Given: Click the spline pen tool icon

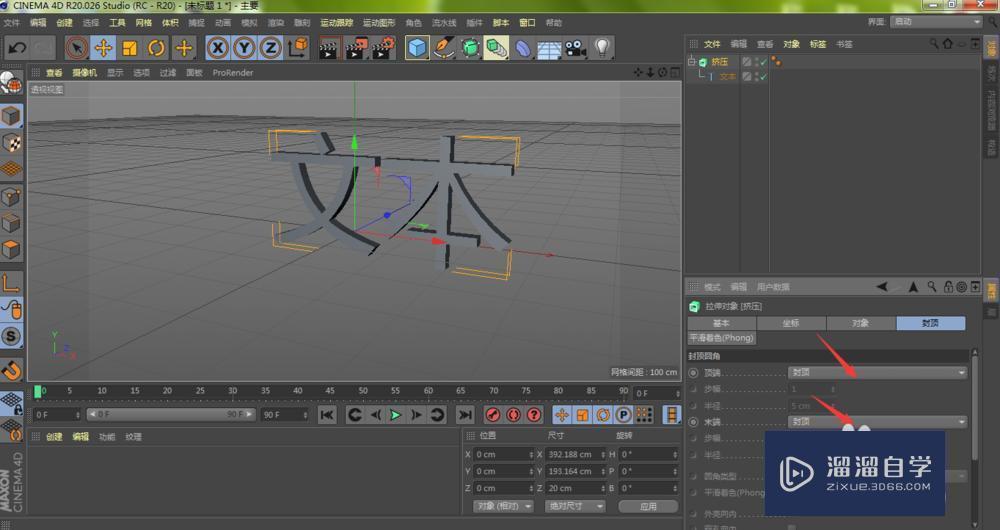Looking at the screenshot, I should click(x=444, y=47).
